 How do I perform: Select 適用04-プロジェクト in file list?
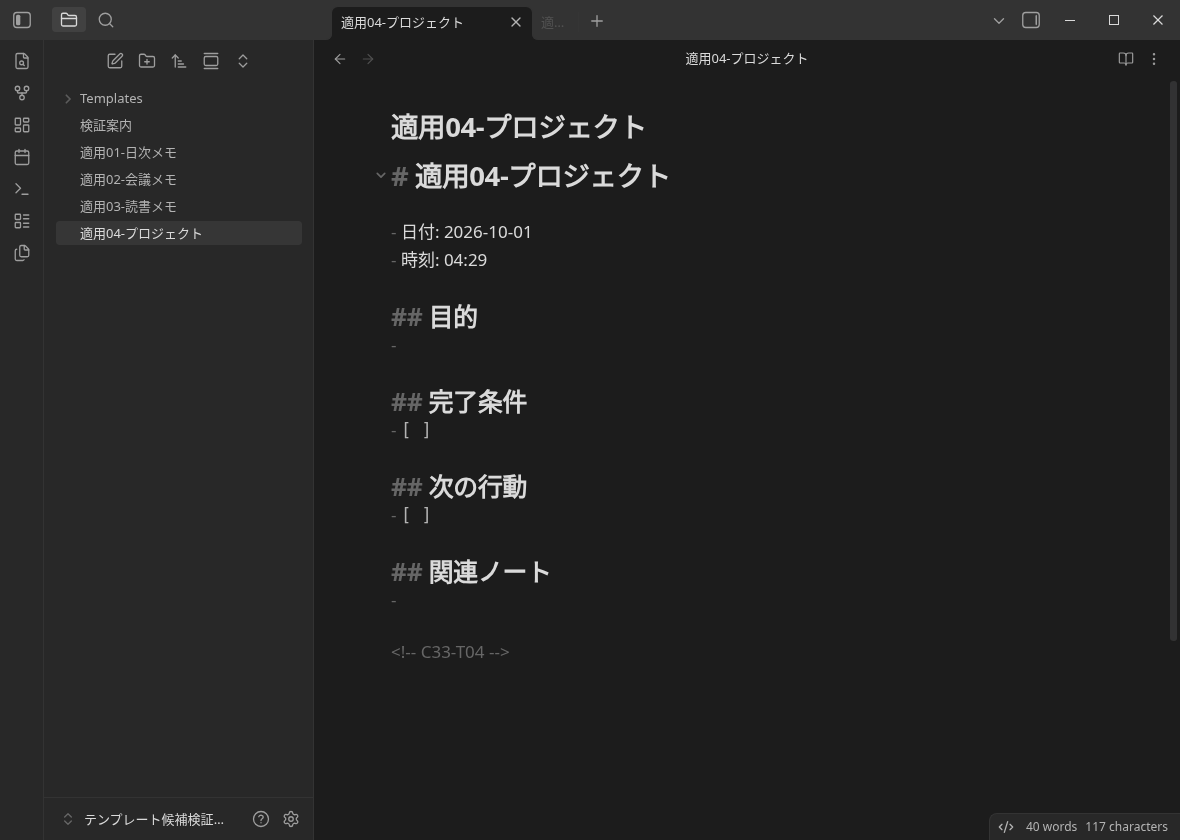point(179,233)
